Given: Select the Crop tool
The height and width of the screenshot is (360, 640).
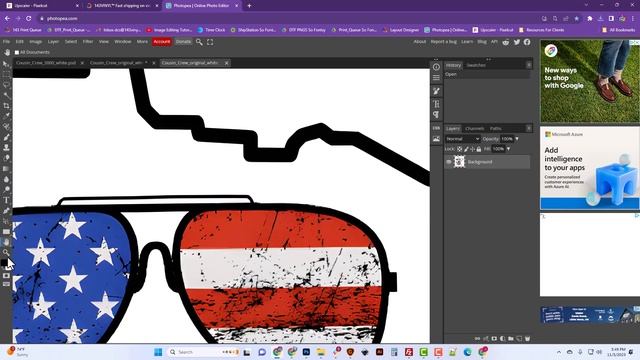Looking at the screenshot, I should click(x=6, y=106).
